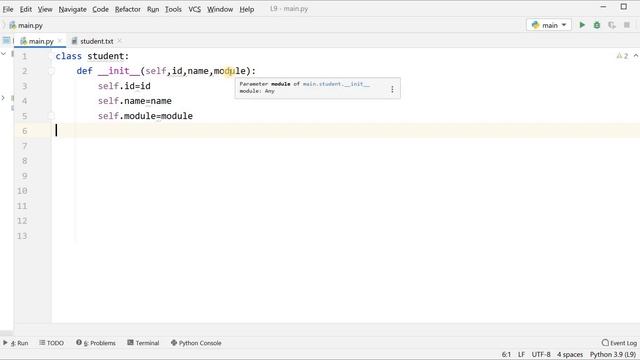This screenshot has width=640, height=360.
Task: Open the File menu
Action: coord(8,9)
